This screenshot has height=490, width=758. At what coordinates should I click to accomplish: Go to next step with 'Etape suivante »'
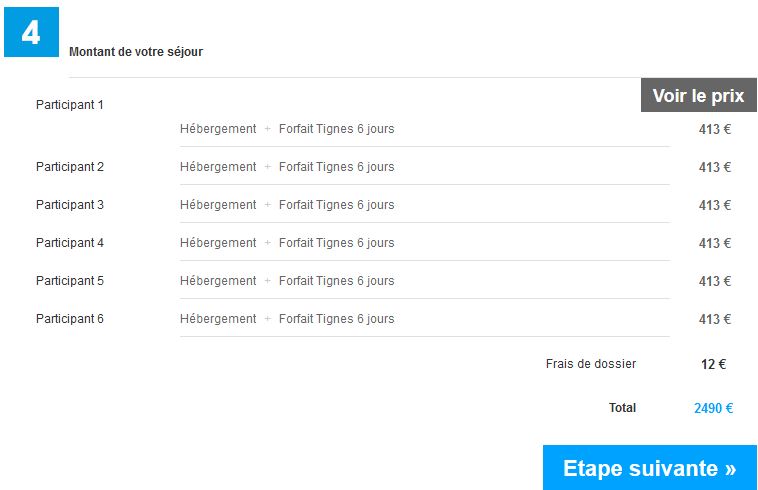pyautogui.click(x=650, y=468)
